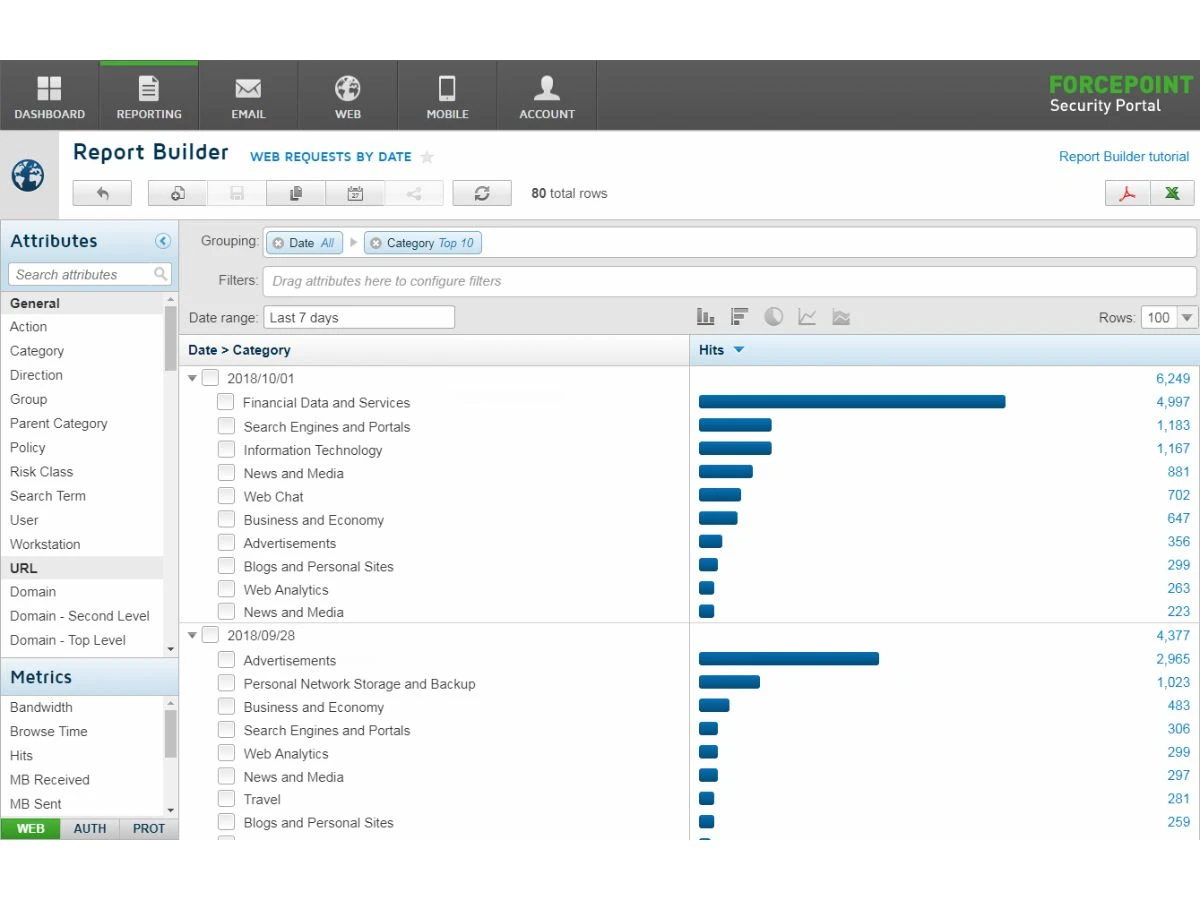This screenshot has width=1200, height=900.
Task: Select the Domain - Second Level attribute
Action: tap(82, 616)
